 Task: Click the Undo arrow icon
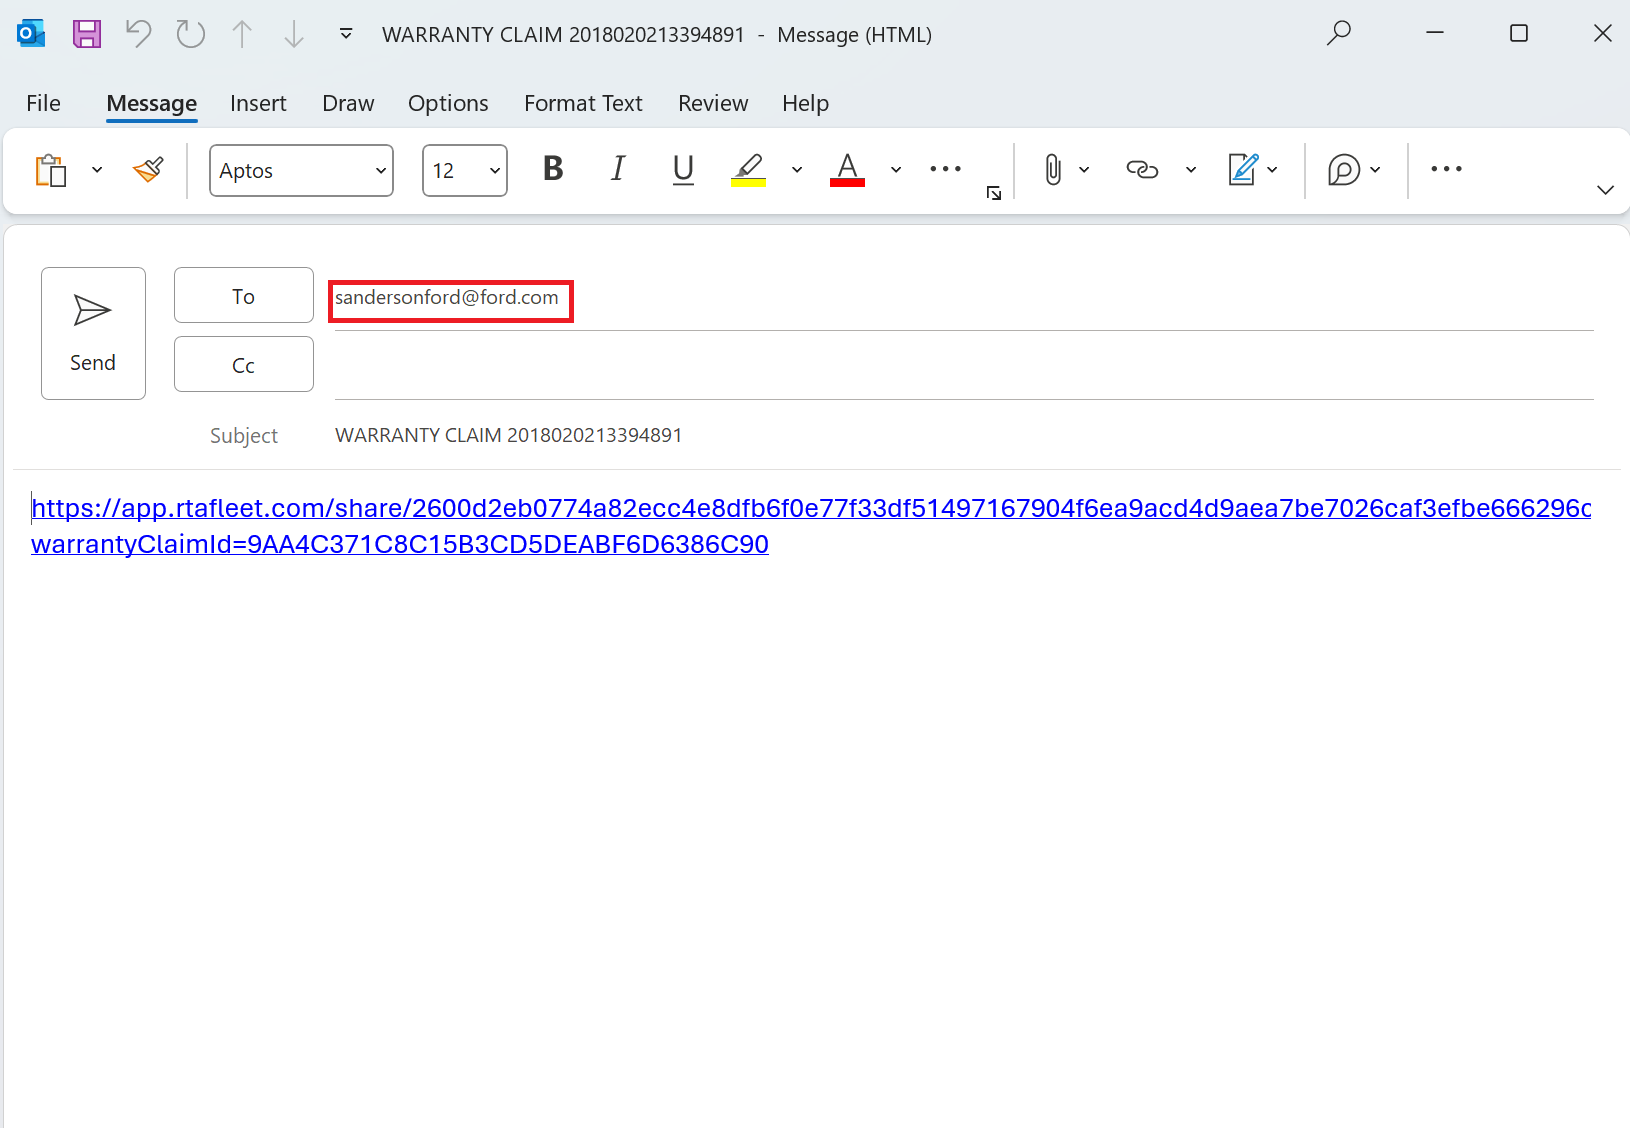(138, 34)
